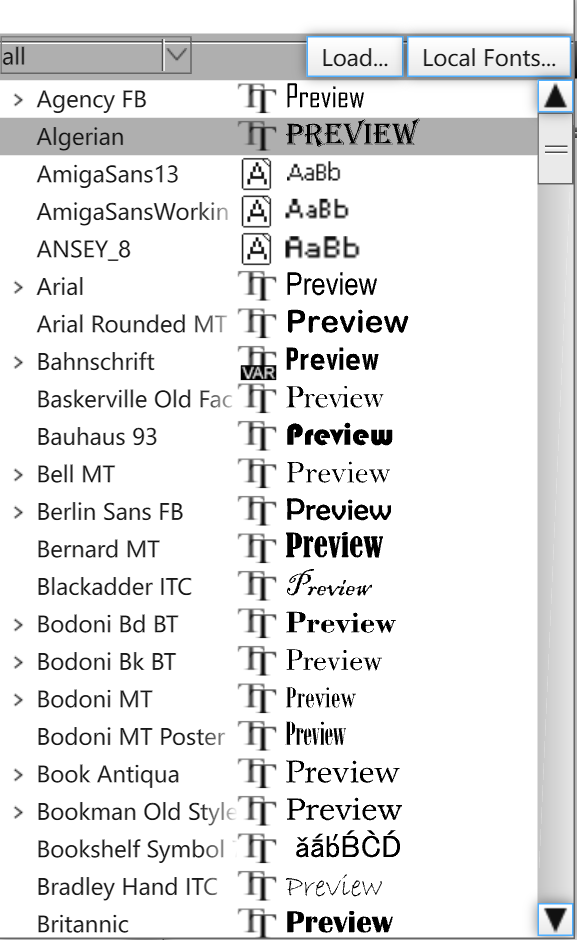Click the TrueType icon for Blackadder ITC
577x940 pixels.
[257, 586]
